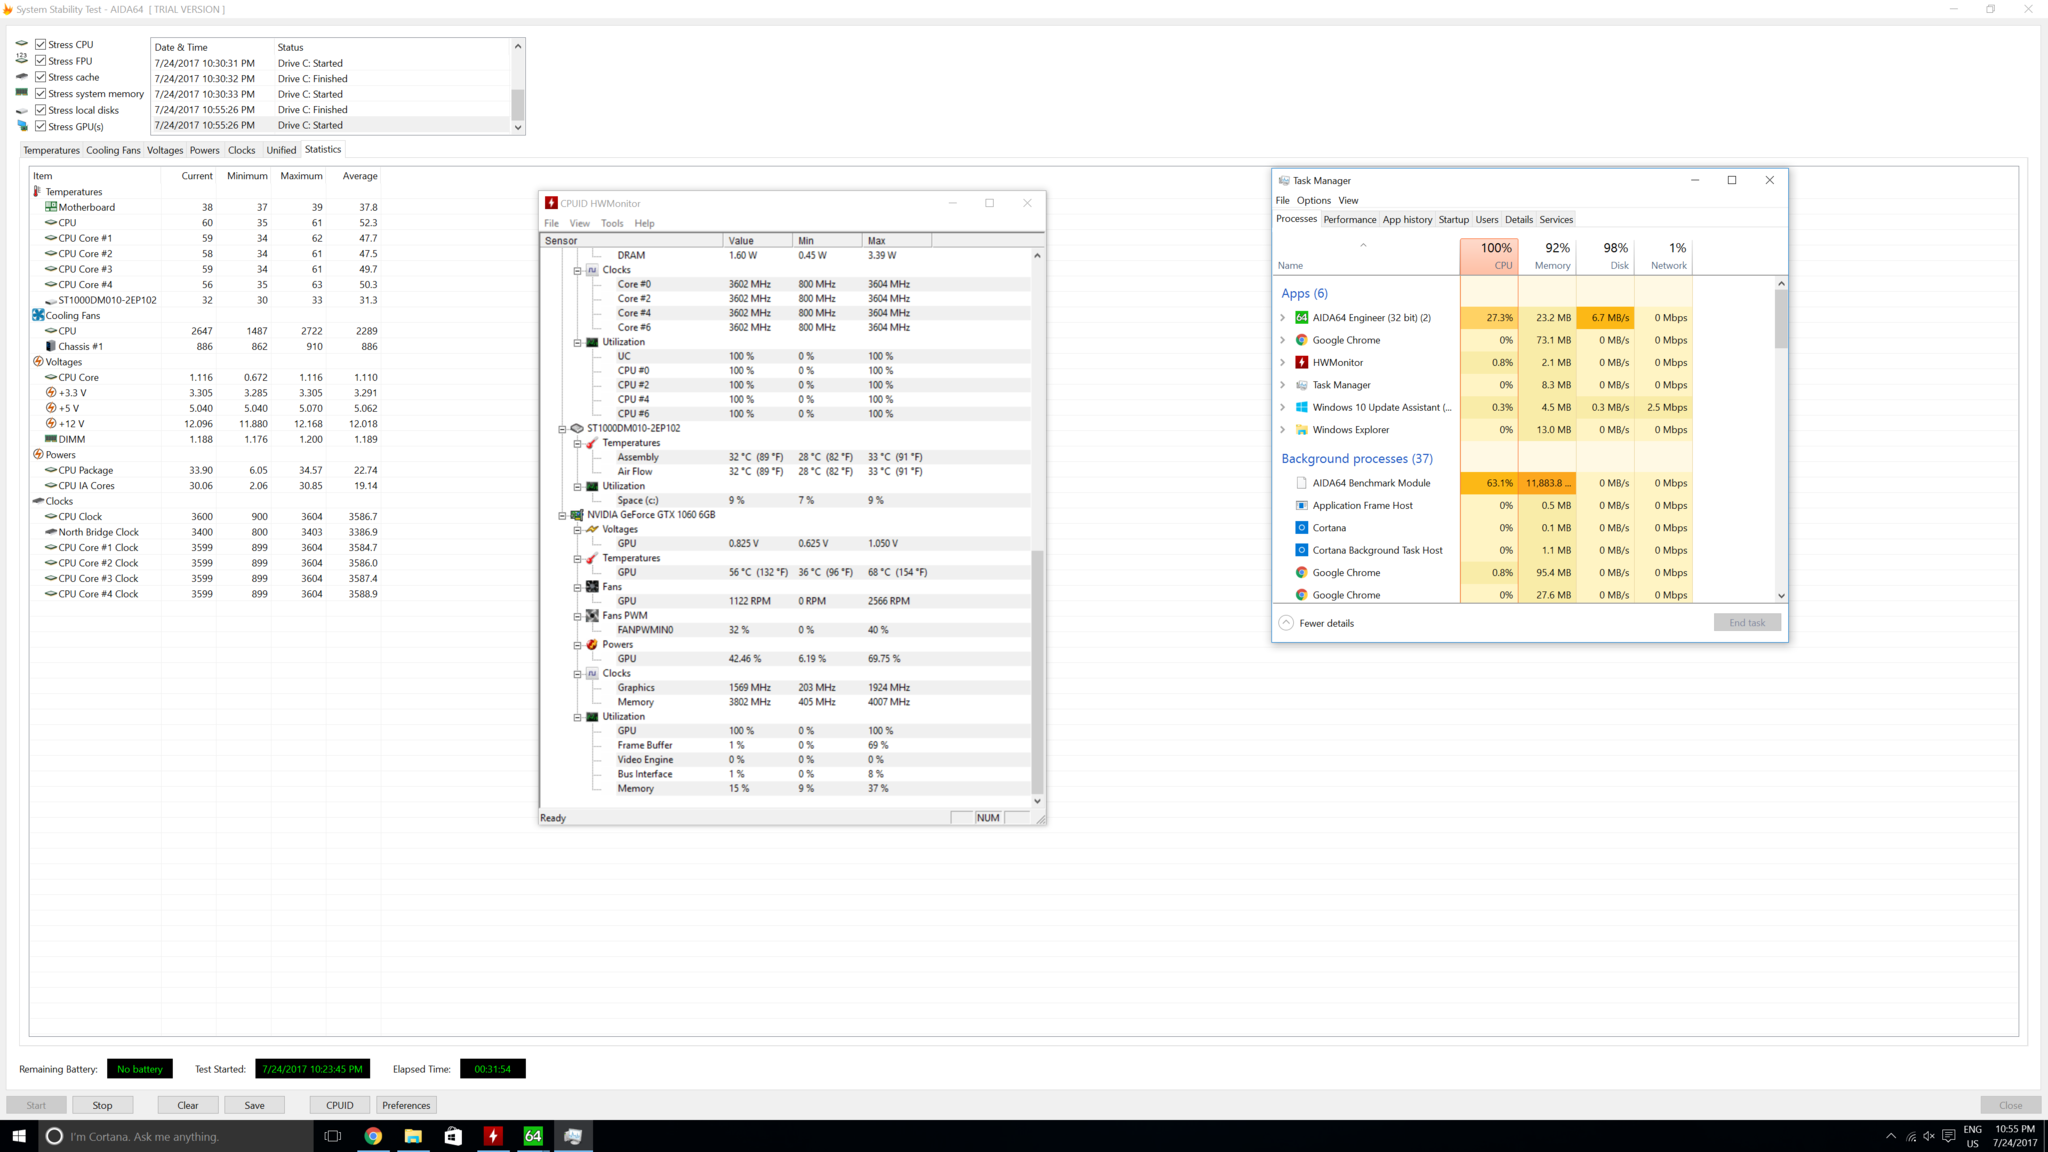
Task: Collapse the NVIDIA GeForce GTX 1060 node
Action: pyautogui.click(x=562, y=515)
